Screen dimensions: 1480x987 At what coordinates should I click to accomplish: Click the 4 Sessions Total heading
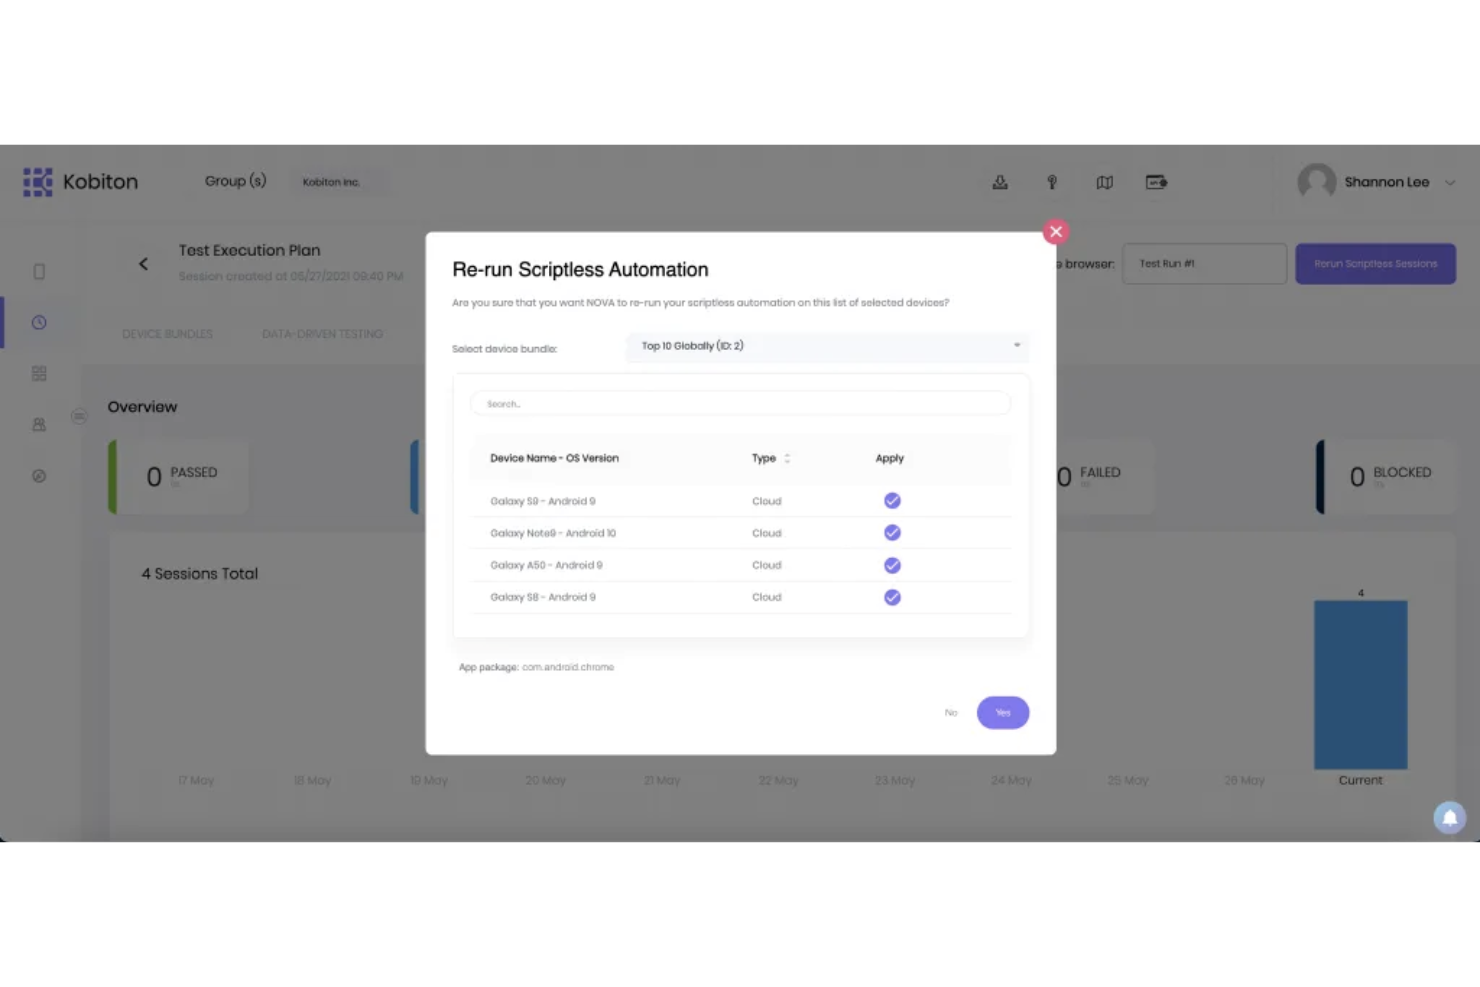[x=200, y=574]
